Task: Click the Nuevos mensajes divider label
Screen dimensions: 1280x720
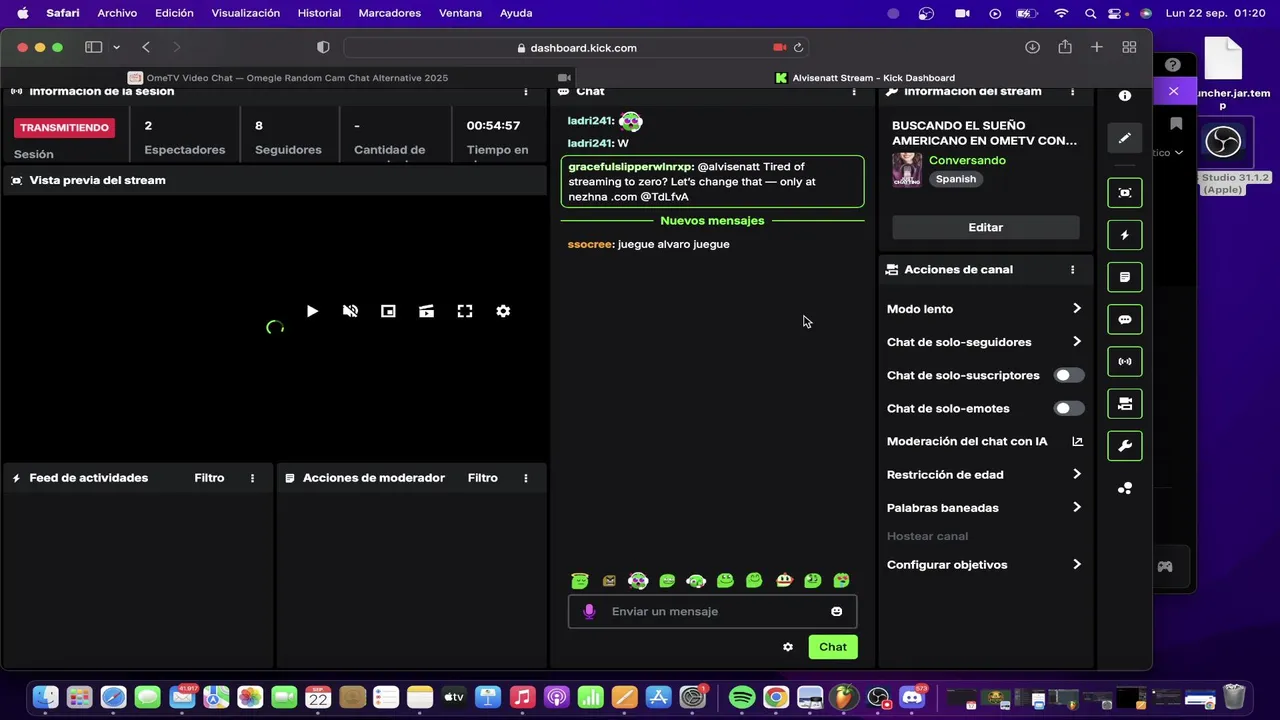Action: (712, 220)
